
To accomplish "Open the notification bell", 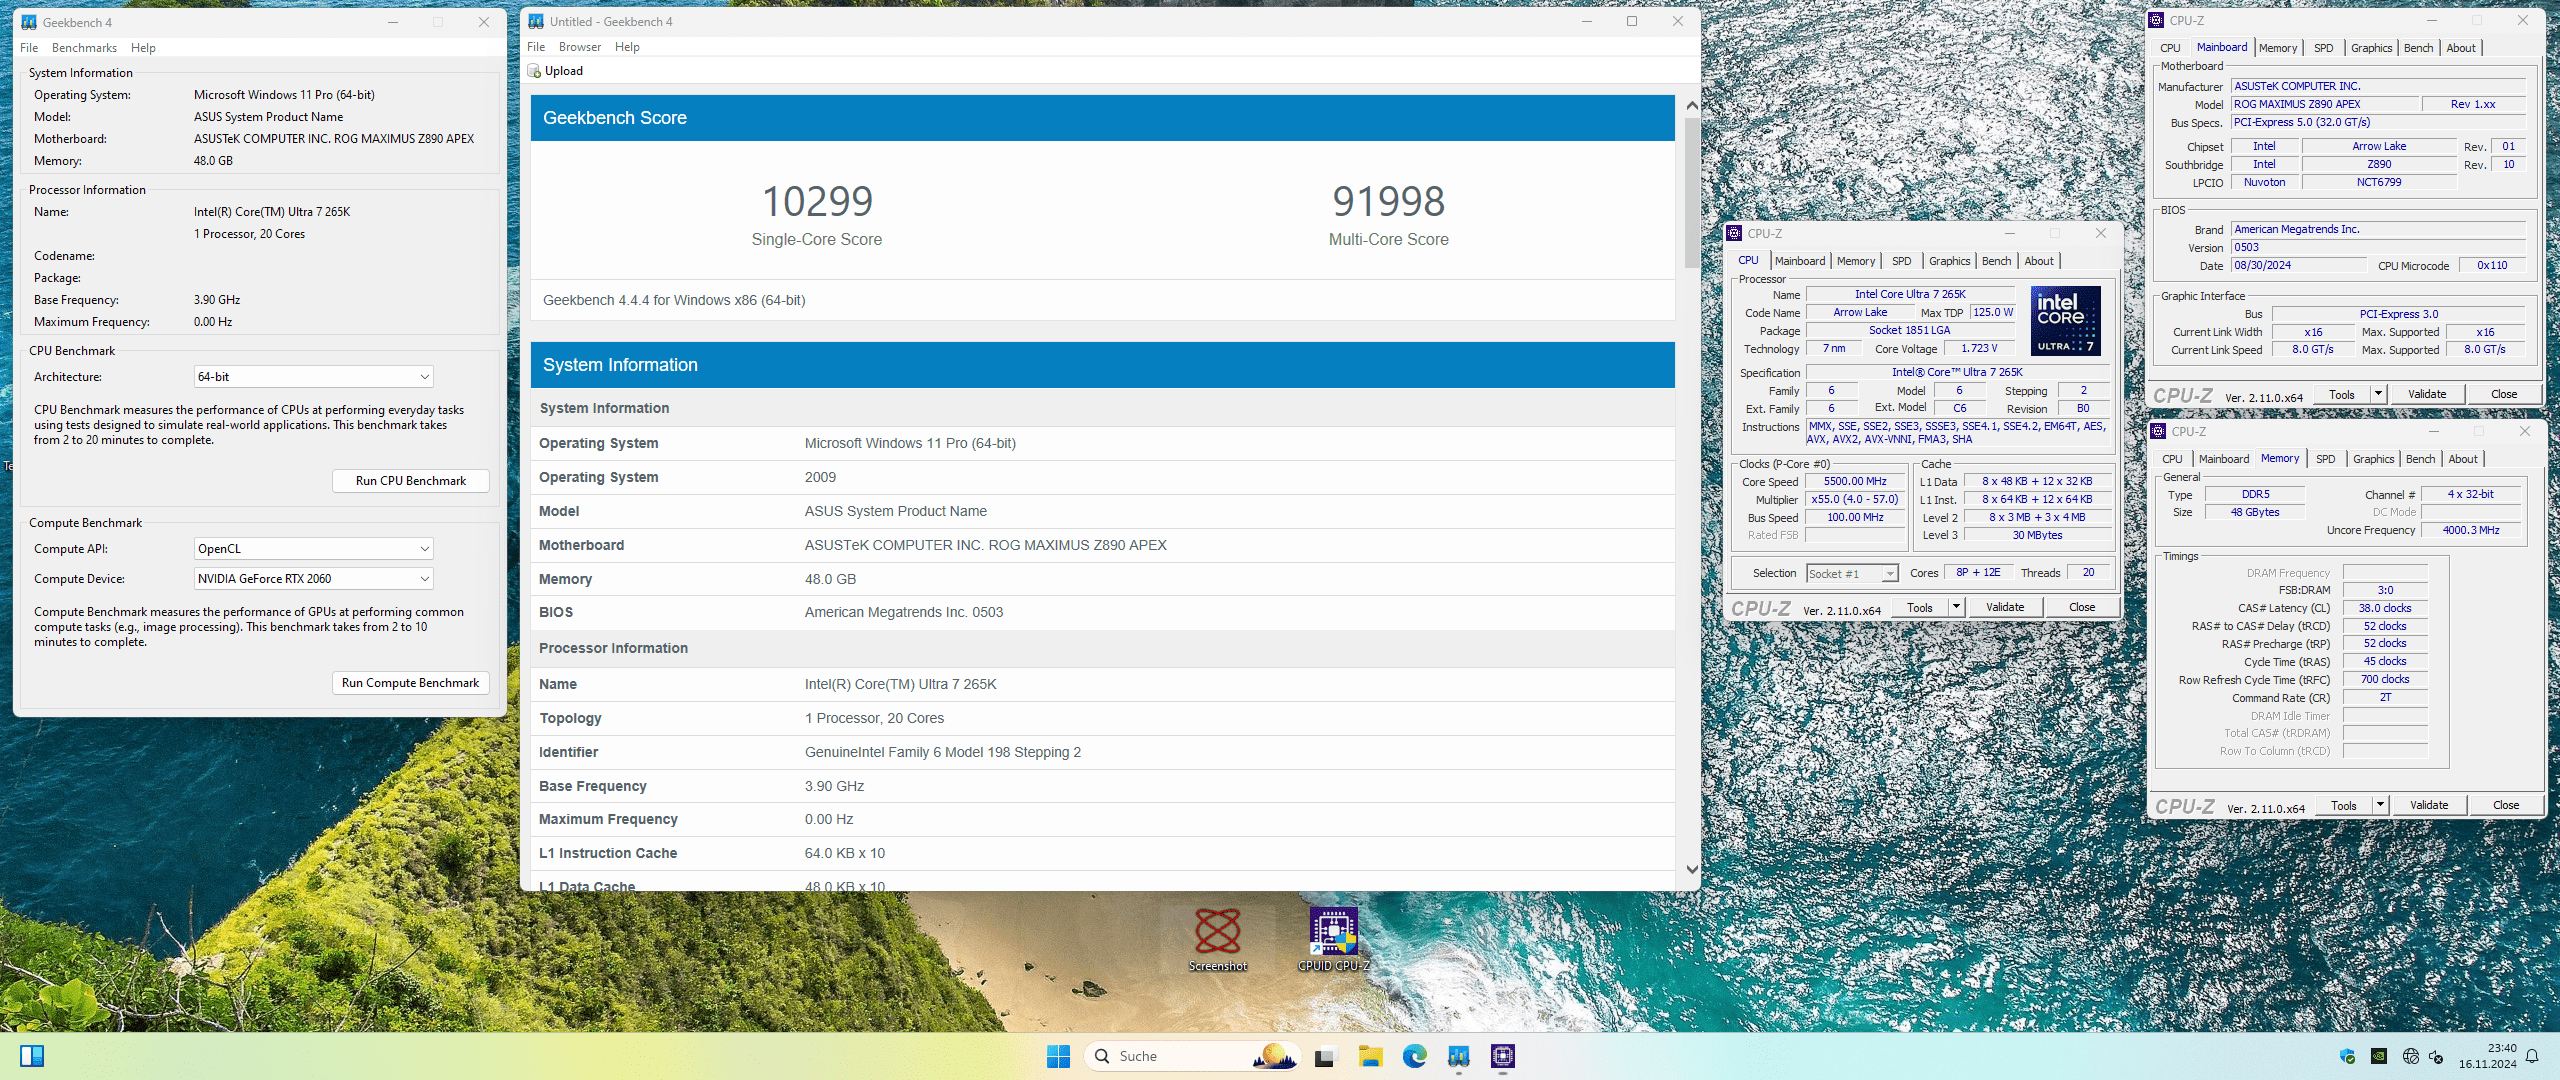I will (x=2532, y=1056).
